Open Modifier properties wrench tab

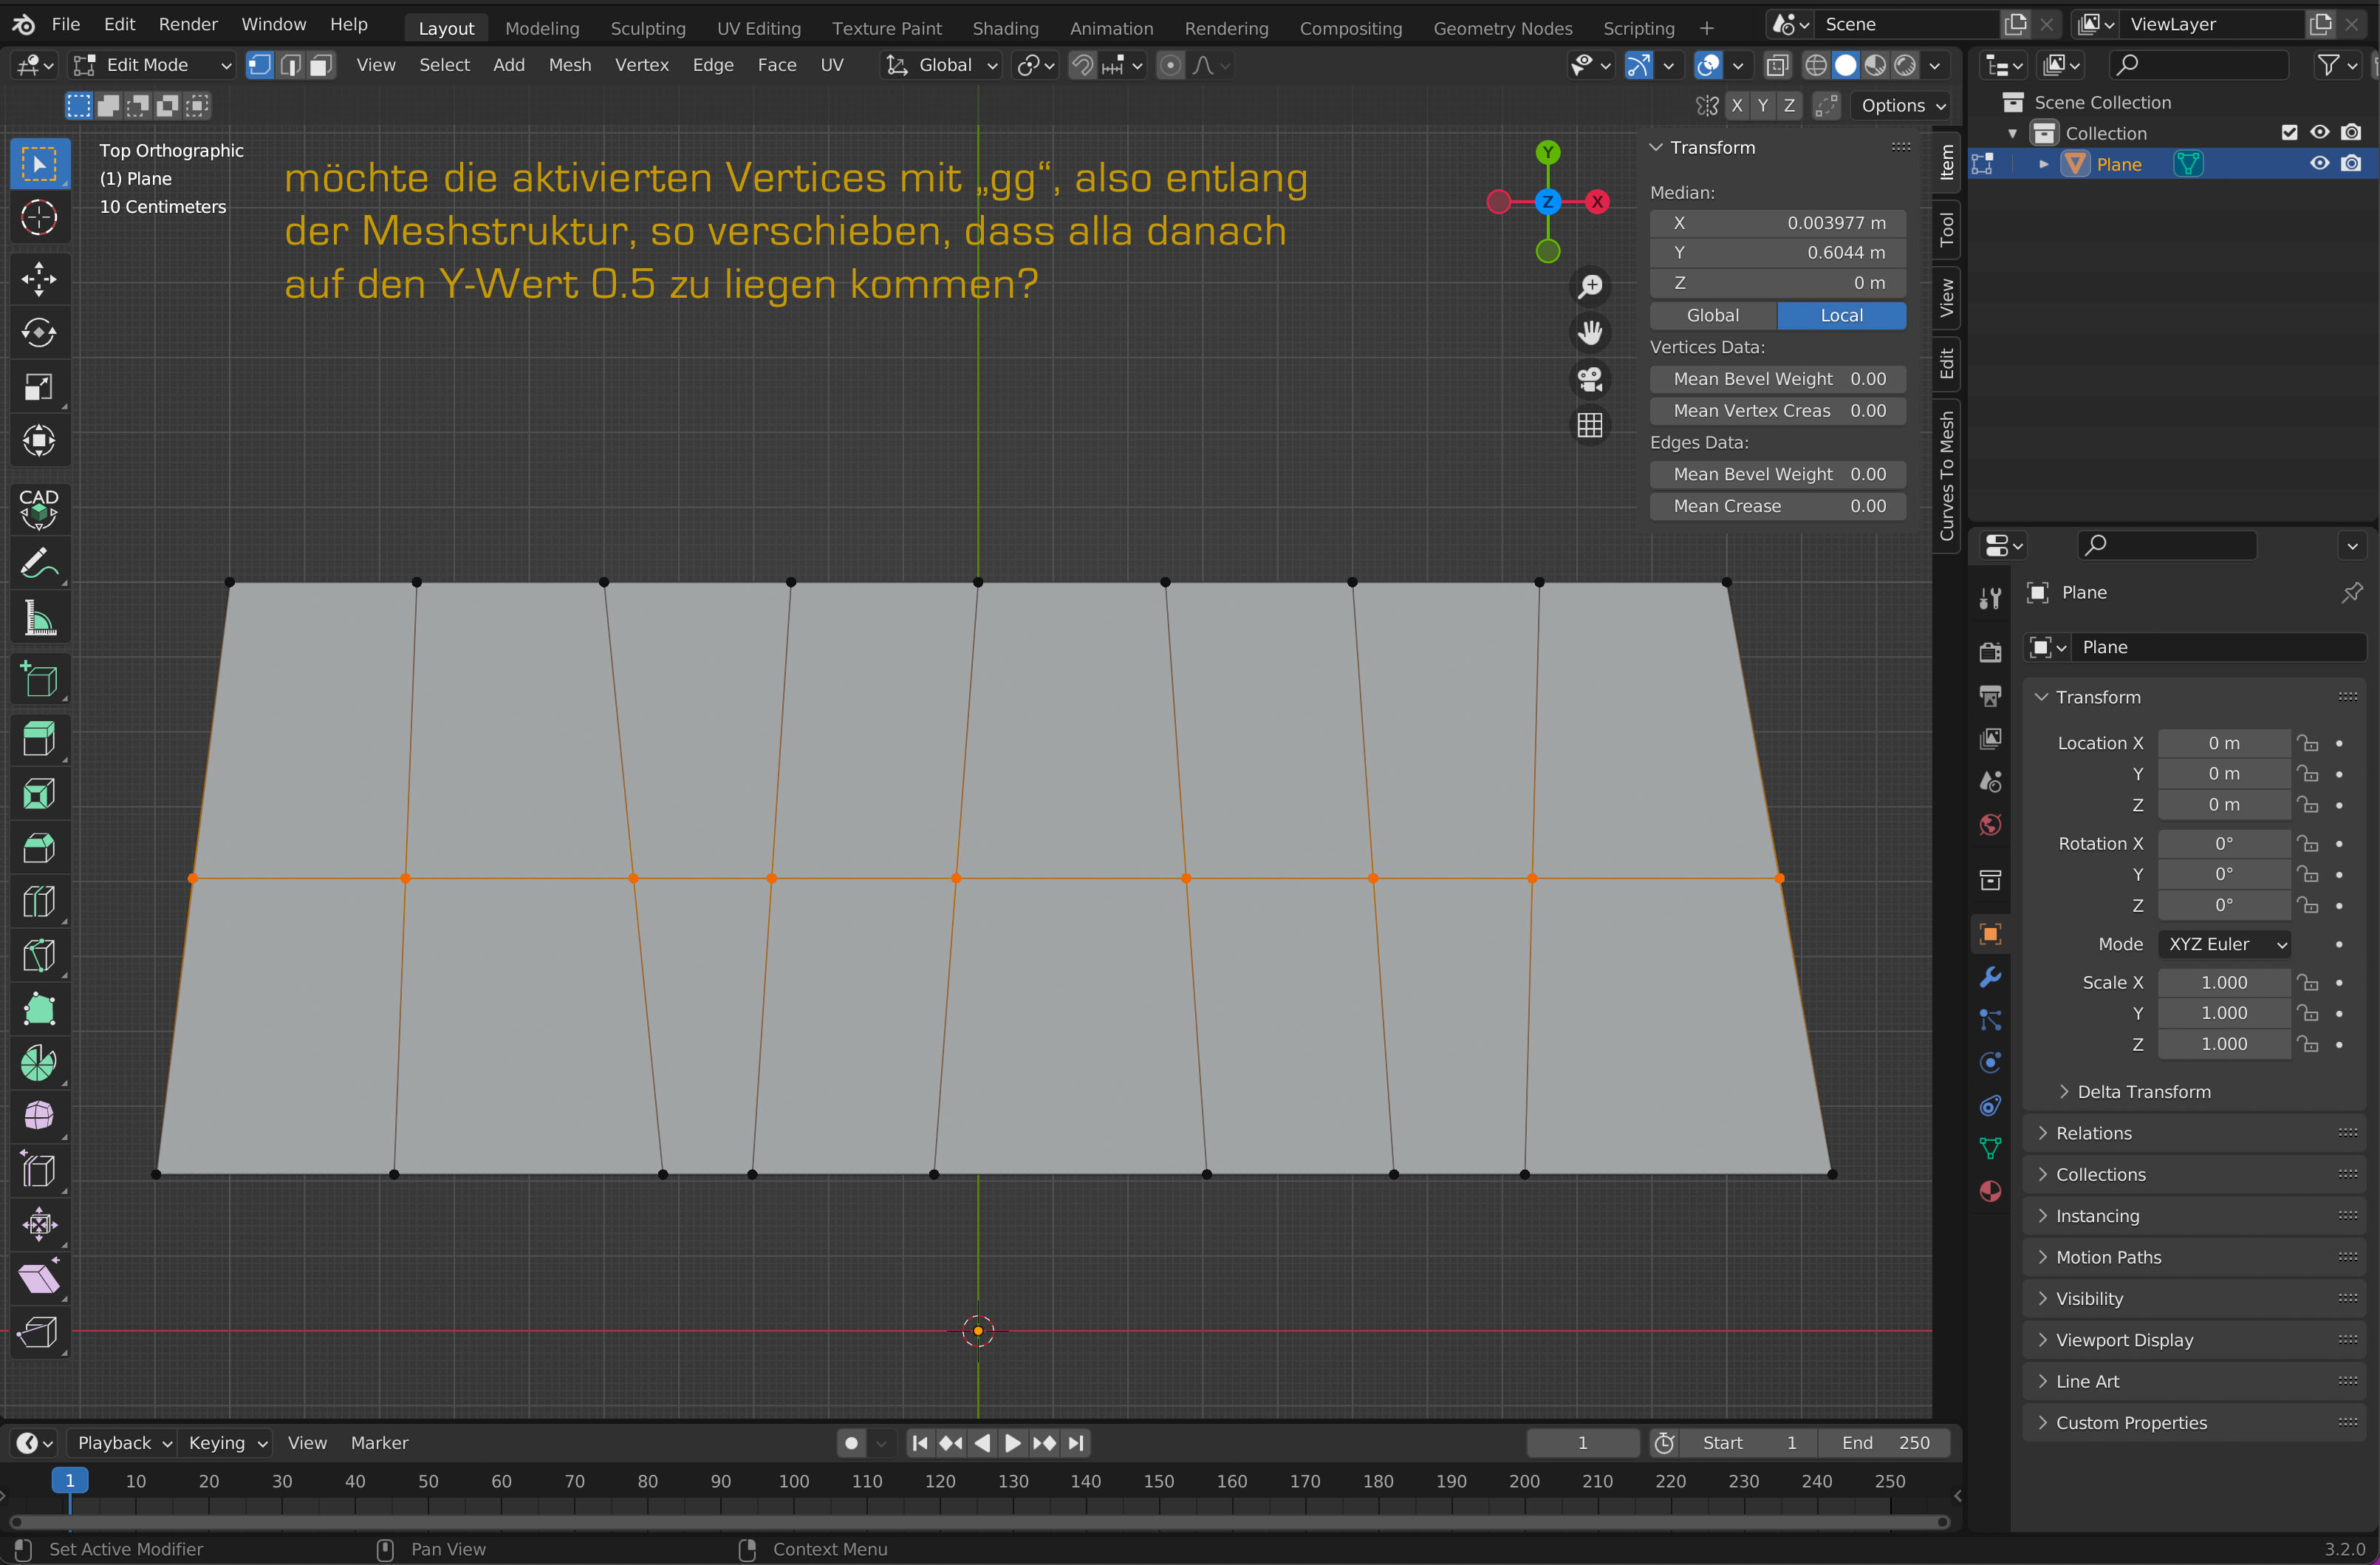pos(1990,977)
